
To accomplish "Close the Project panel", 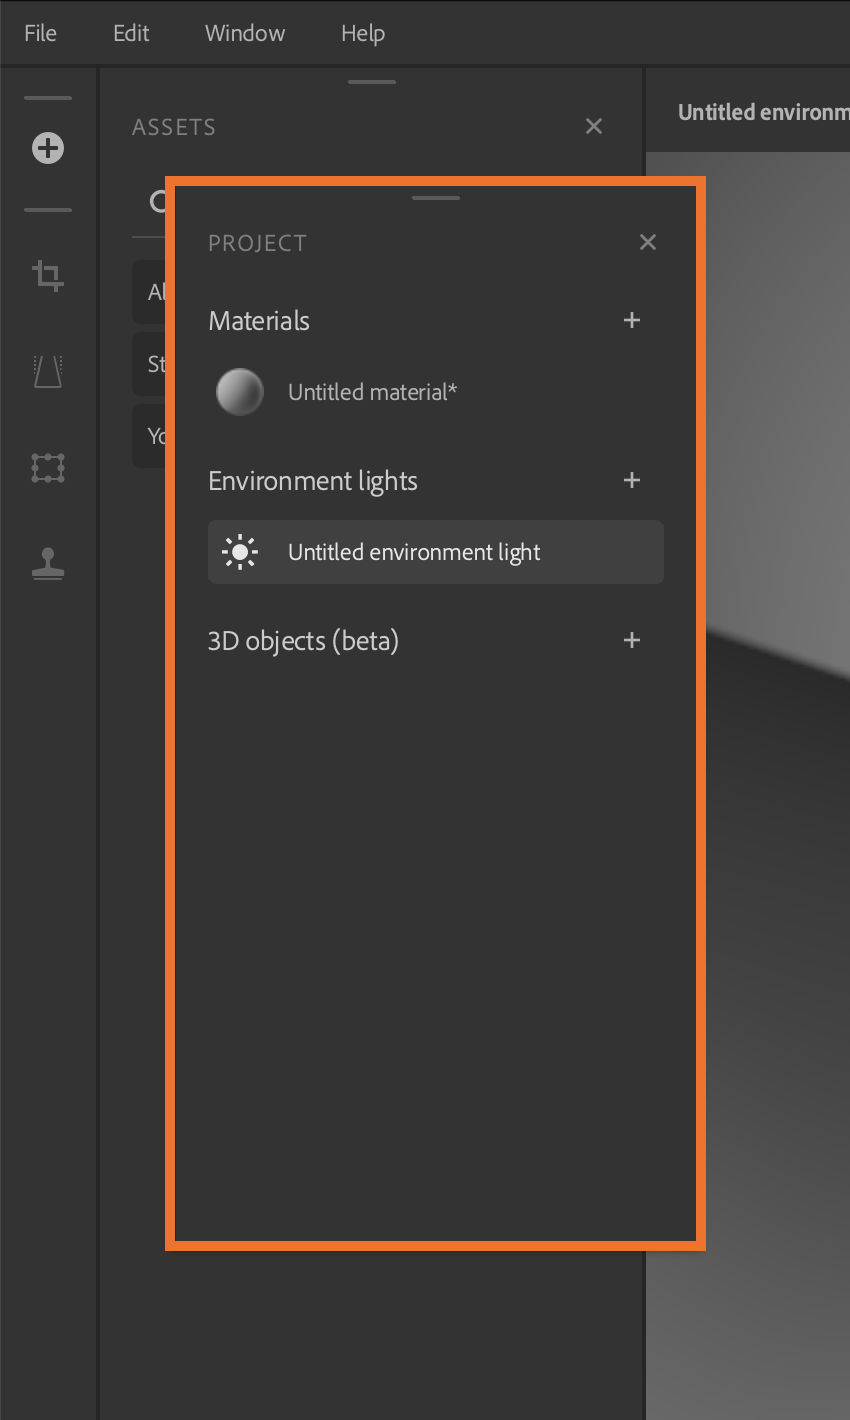I will tap(648, 242).
